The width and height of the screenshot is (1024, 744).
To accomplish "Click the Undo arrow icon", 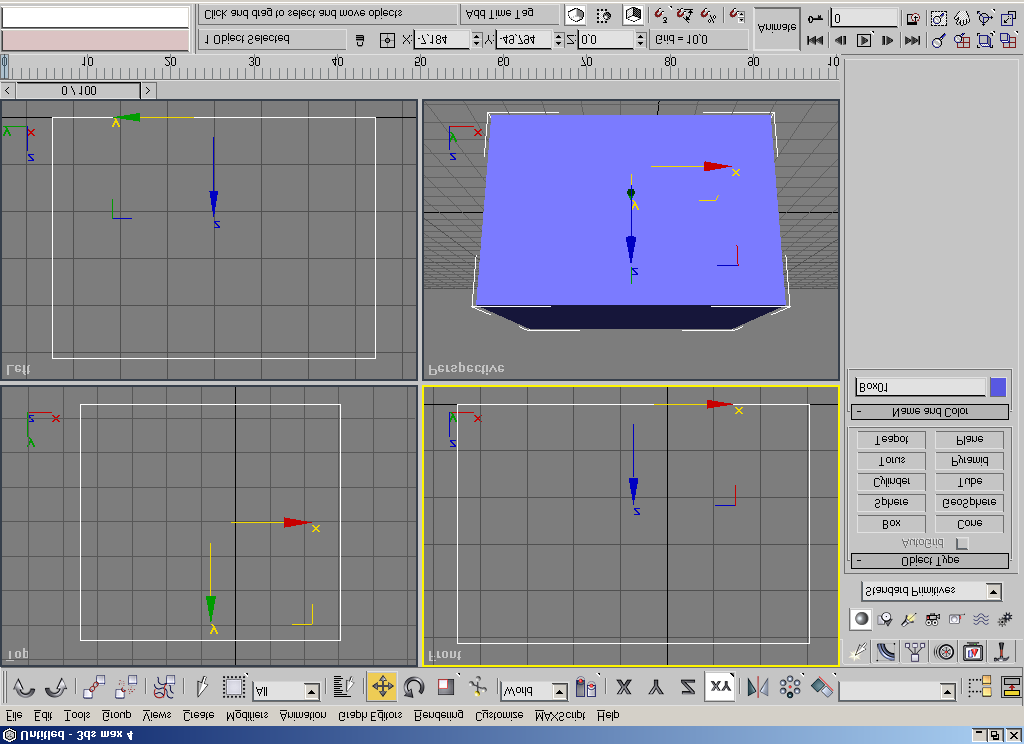I will click(24, 687).
